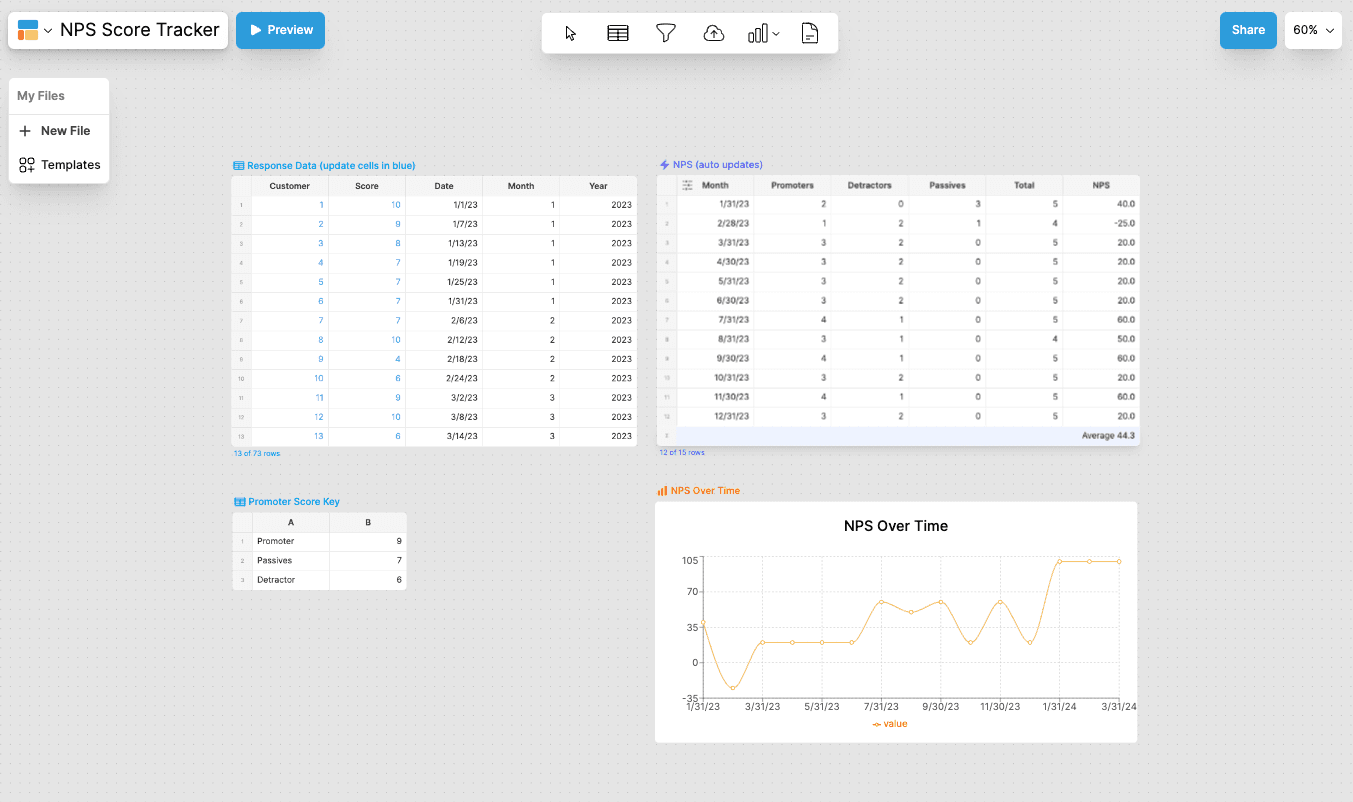Screen dimensions: 1353x802
Task: Select the Score column header
Action: [x=367, y=186]
